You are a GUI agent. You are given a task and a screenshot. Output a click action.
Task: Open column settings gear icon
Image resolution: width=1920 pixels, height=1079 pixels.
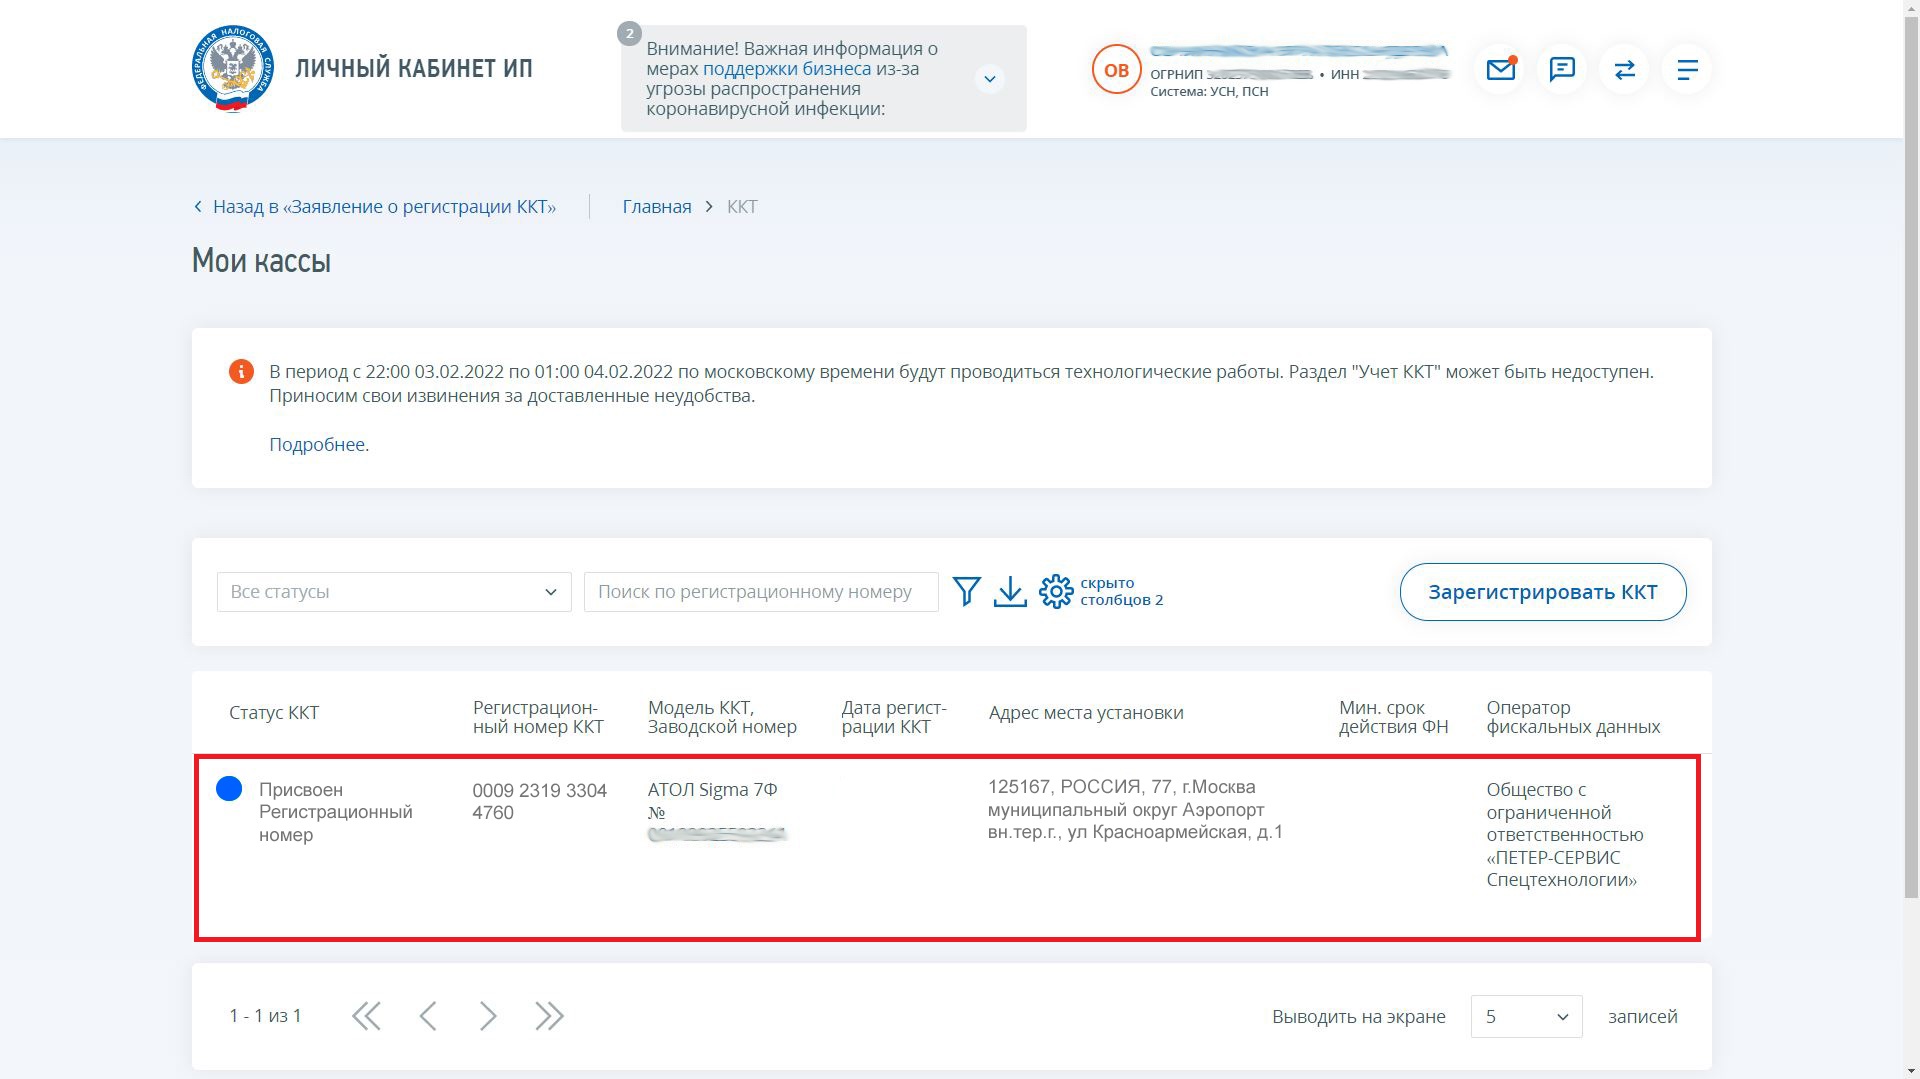[1055, 592]
